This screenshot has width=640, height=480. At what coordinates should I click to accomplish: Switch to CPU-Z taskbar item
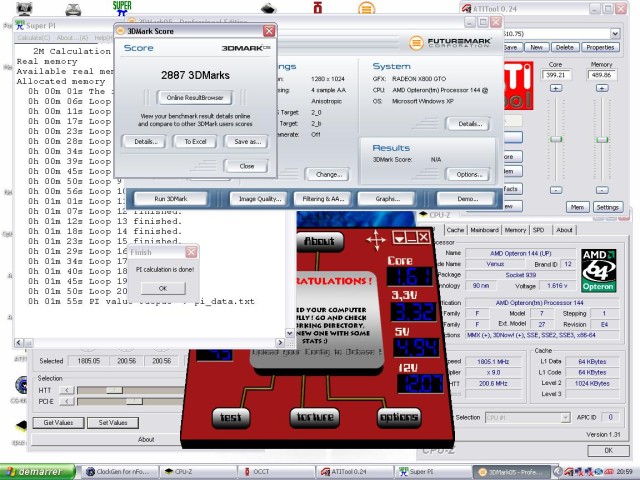coord(198,472)
